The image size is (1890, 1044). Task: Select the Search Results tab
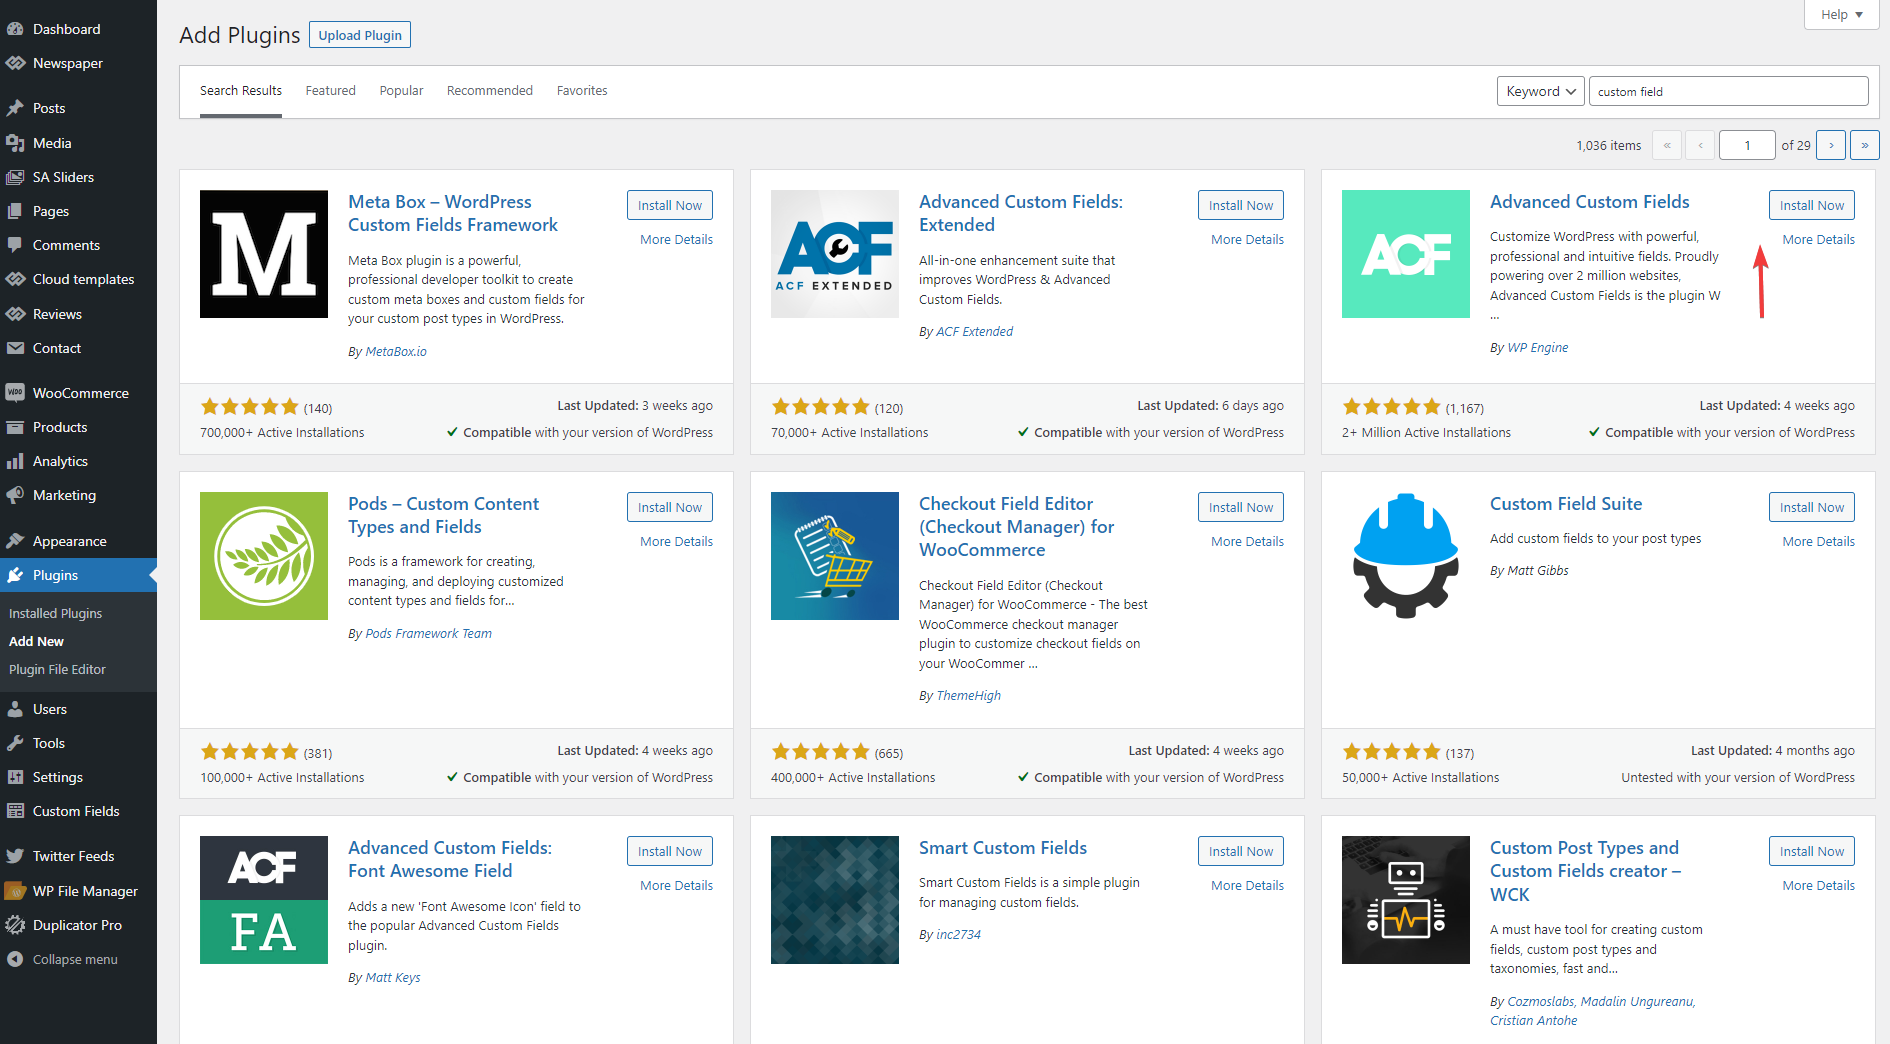pyautogui.click(x=241, y=90)
